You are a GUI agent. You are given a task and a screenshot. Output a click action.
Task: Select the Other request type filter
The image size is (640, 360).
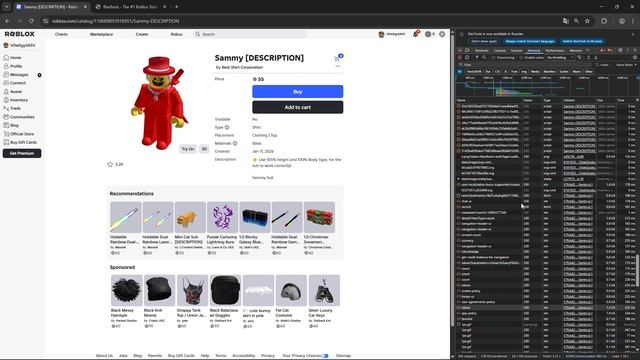click(x=589, y=71)
